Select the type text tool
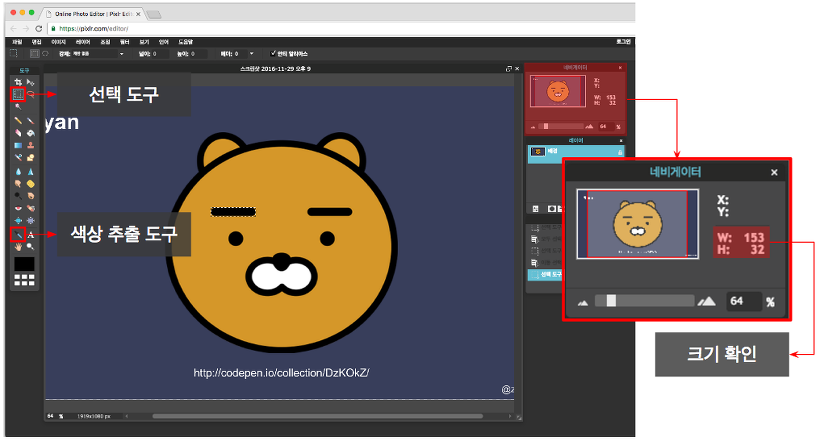The width and height of the screenshot is (820, 441). (31, 233)
